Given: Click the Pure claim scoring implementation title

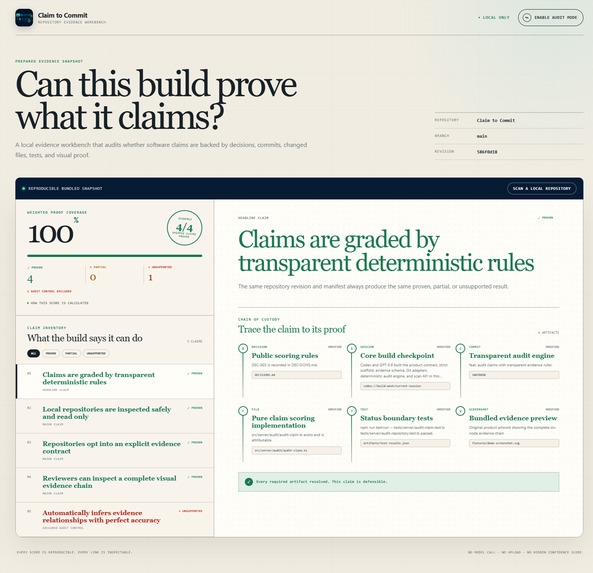Looking at the screenshot, I should click(x=283, y=422).
